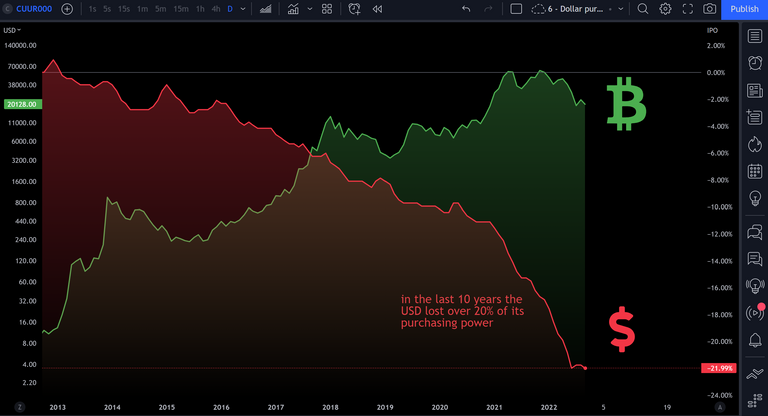The image size is (768, 416).
Task: Open private chats message icon
Action: pyautogui.click(x=755, y=258)
